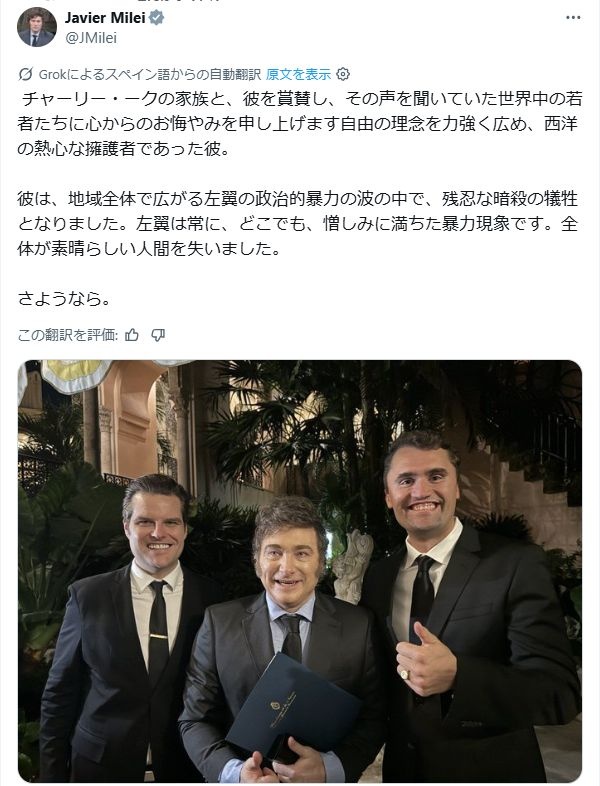Click the blue verified badge beside Javier Milei

coord(156,19)
